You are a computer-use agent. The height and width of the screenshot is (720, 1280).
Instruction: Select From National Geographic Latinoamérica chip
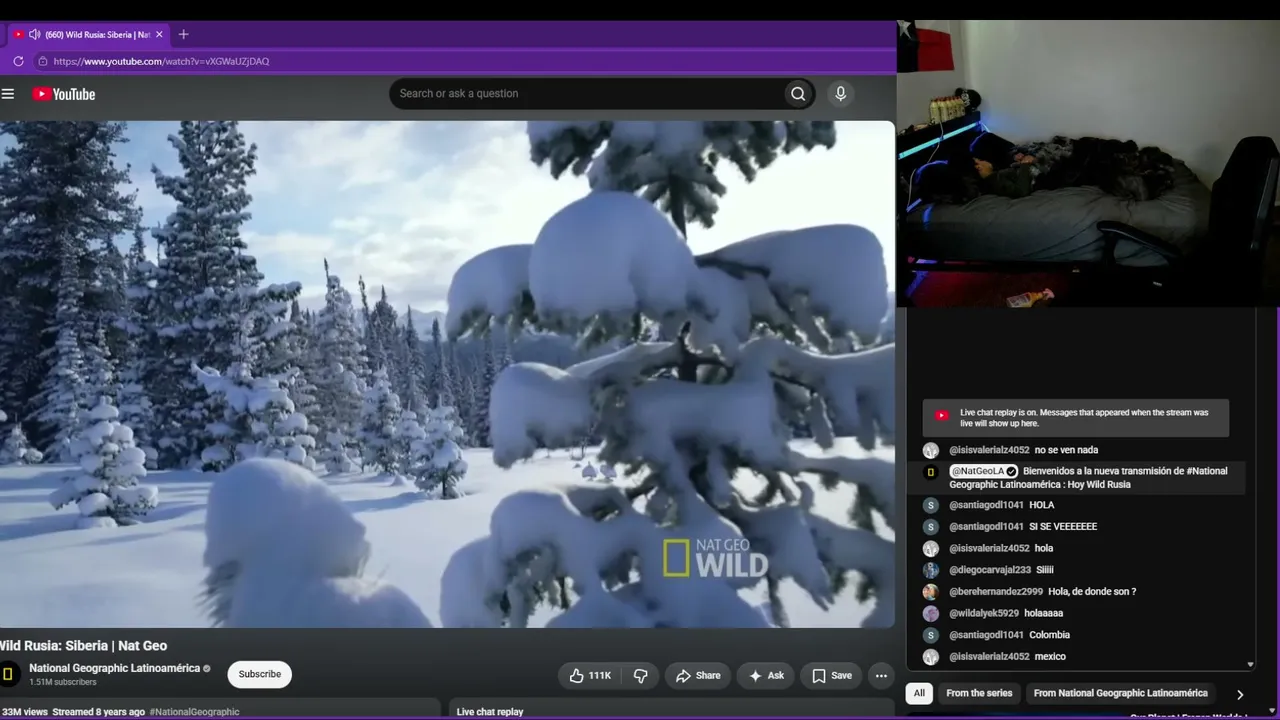click(1120, 693)
